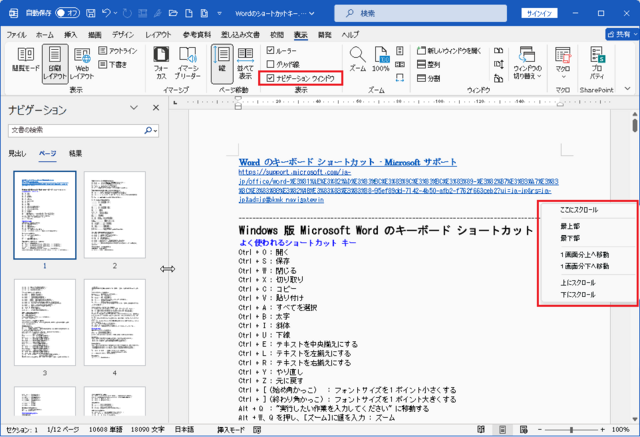The image size is (640, 437).
Task: Uncheck the ルーラー ruler checkbox
Action: pos(270,50)
